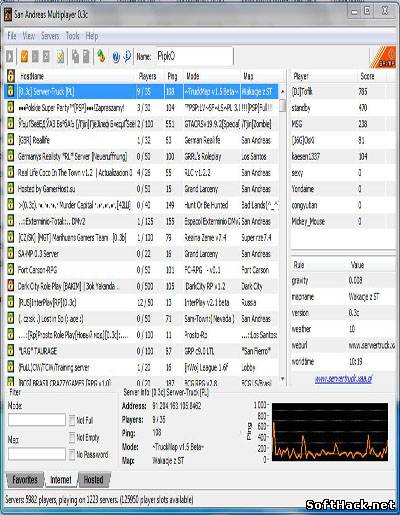
Task: Sort by the Mode column header
Action: [x=211, y=76]
